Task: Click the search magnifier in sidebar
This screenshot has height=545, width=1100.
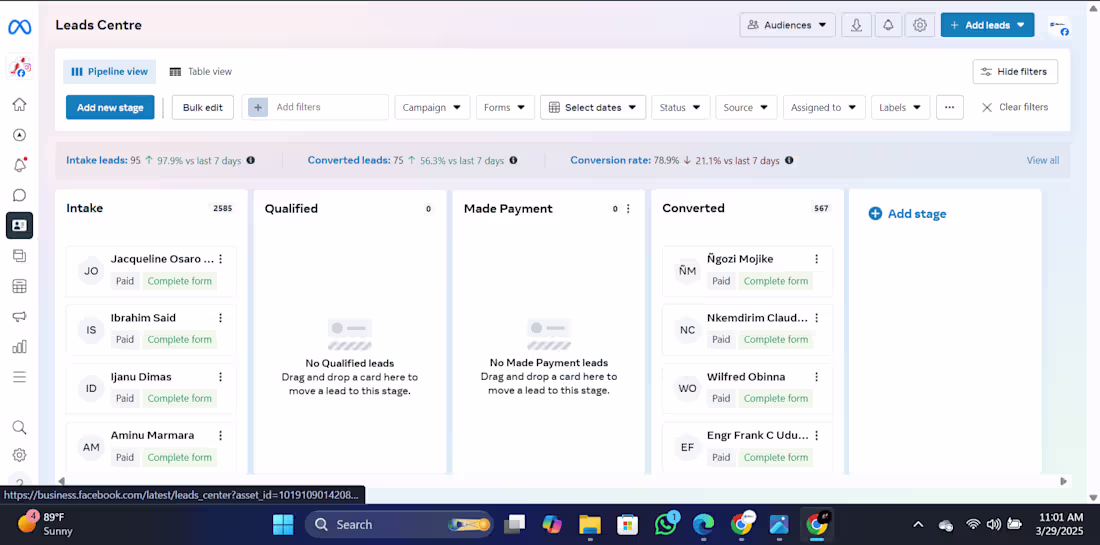Action: 20,427
